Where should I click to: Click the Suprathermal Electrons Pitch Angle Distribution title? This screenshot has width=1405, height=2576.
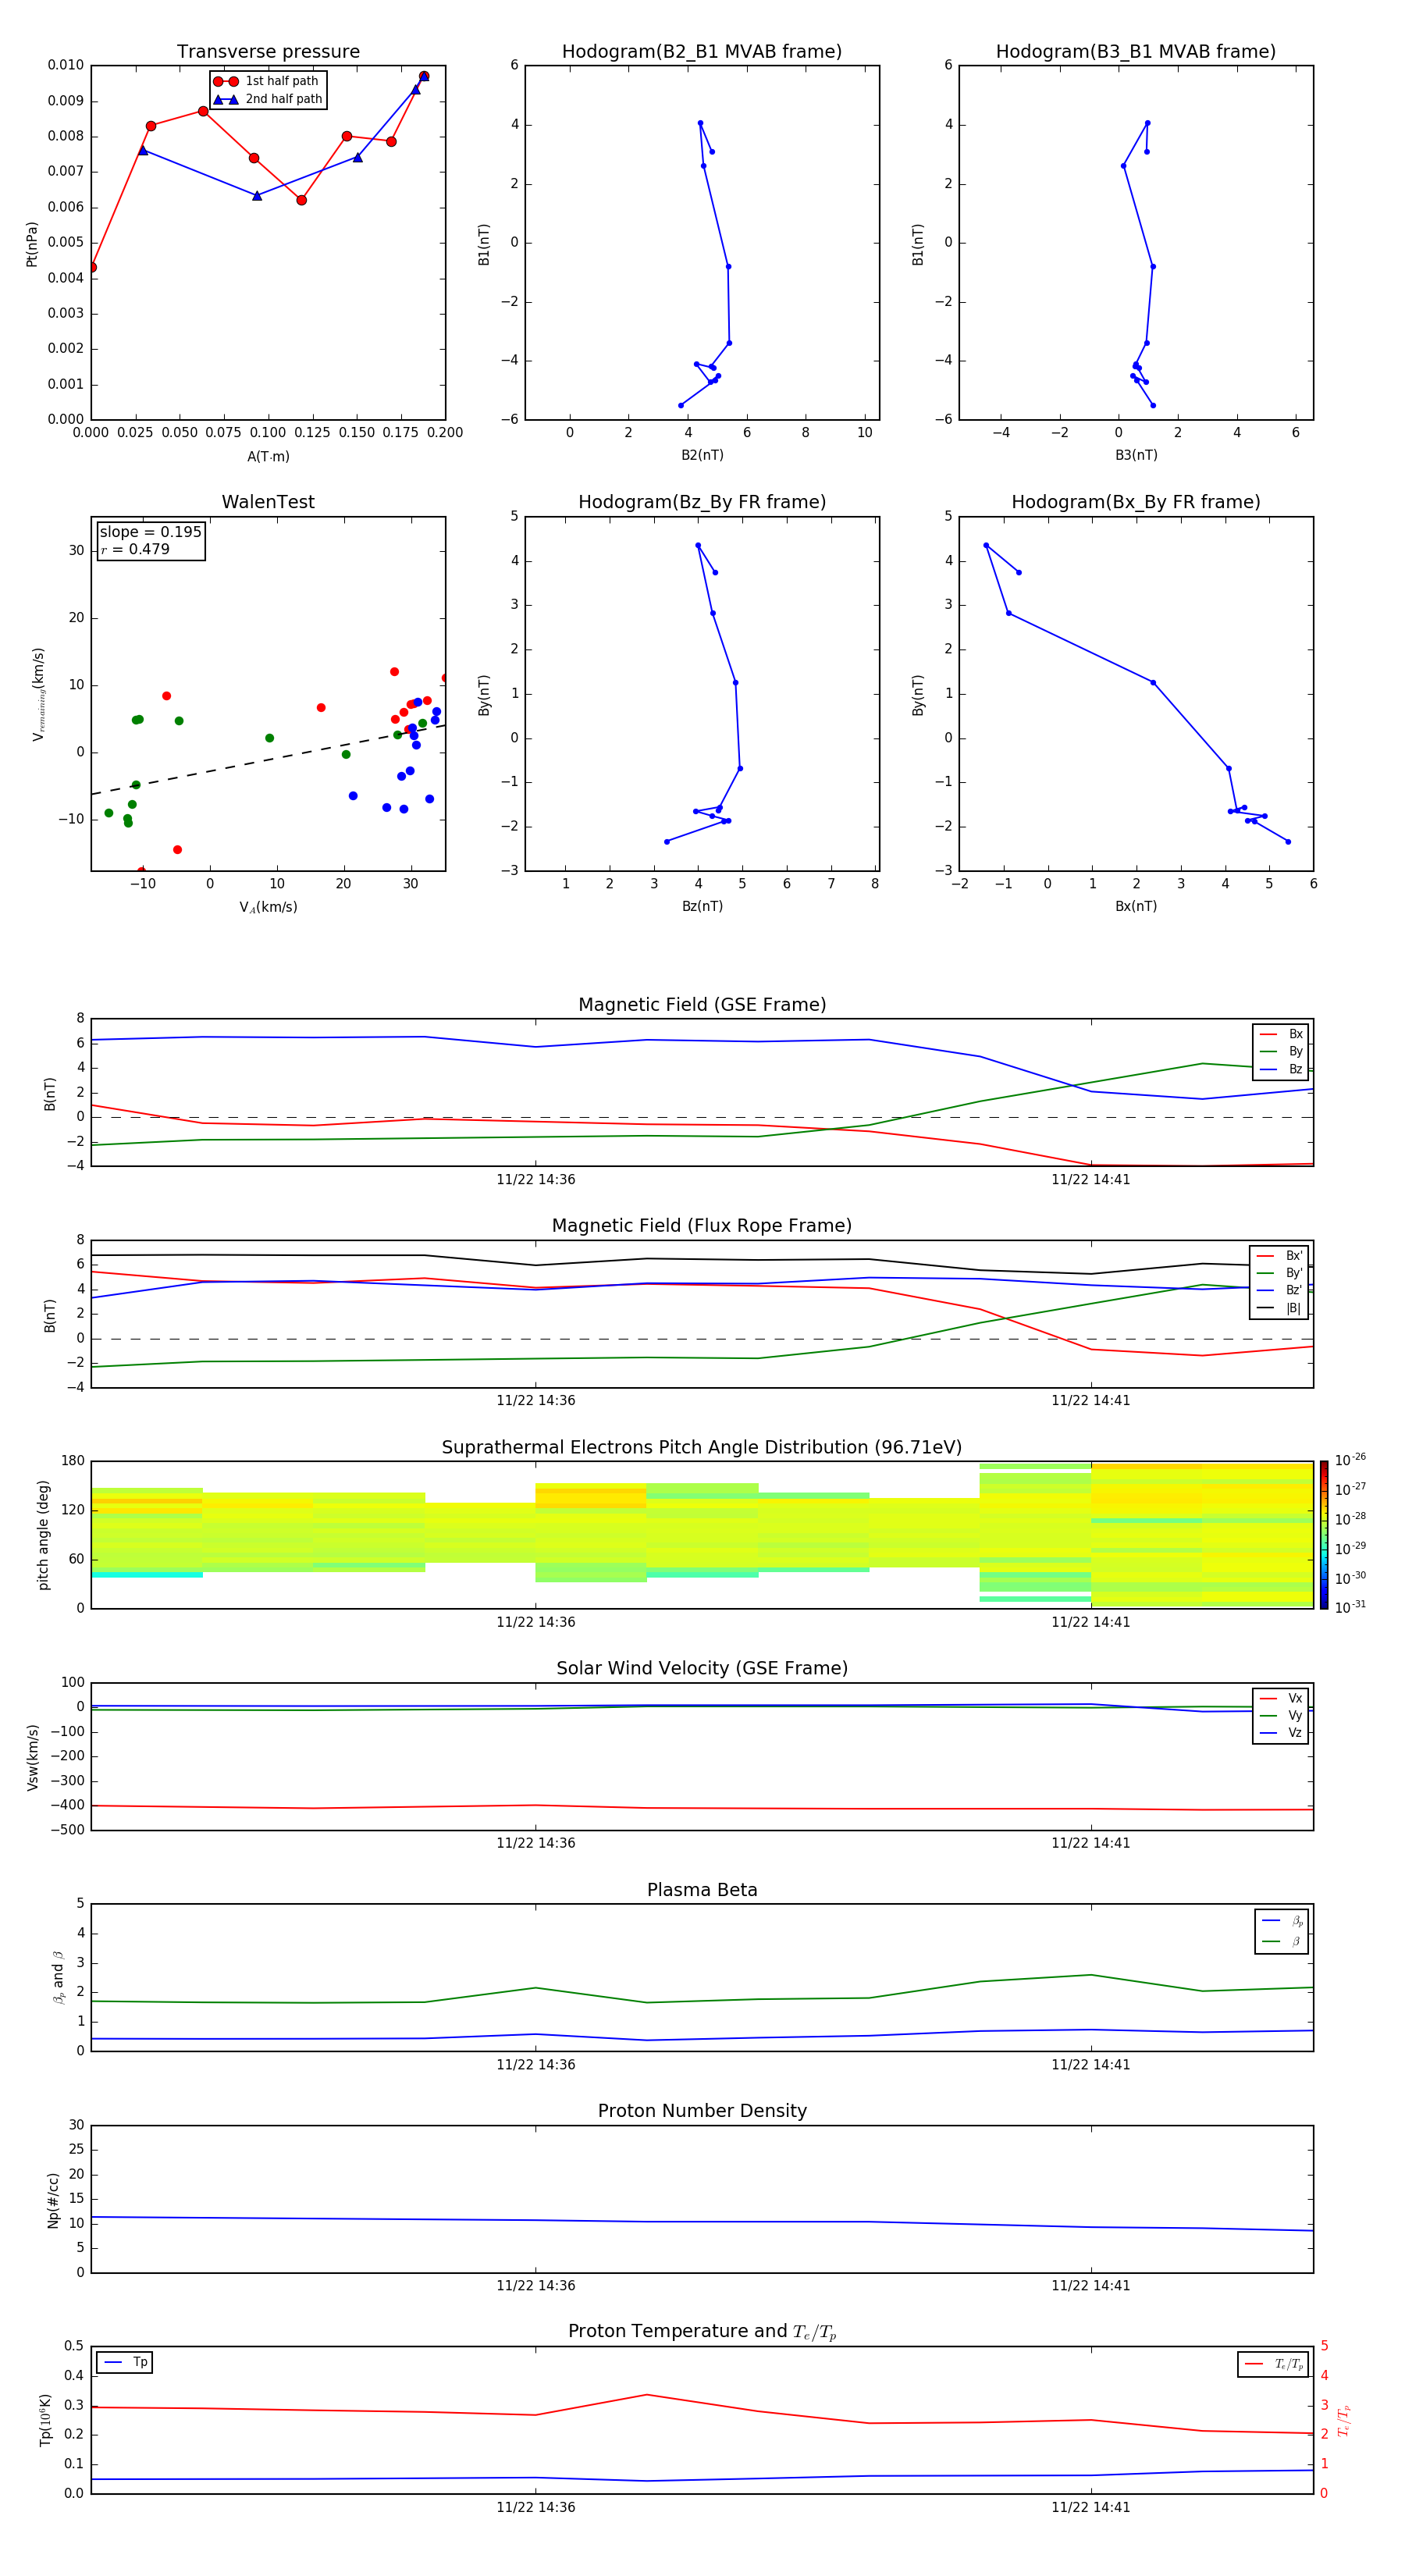tap(702, 1448)
